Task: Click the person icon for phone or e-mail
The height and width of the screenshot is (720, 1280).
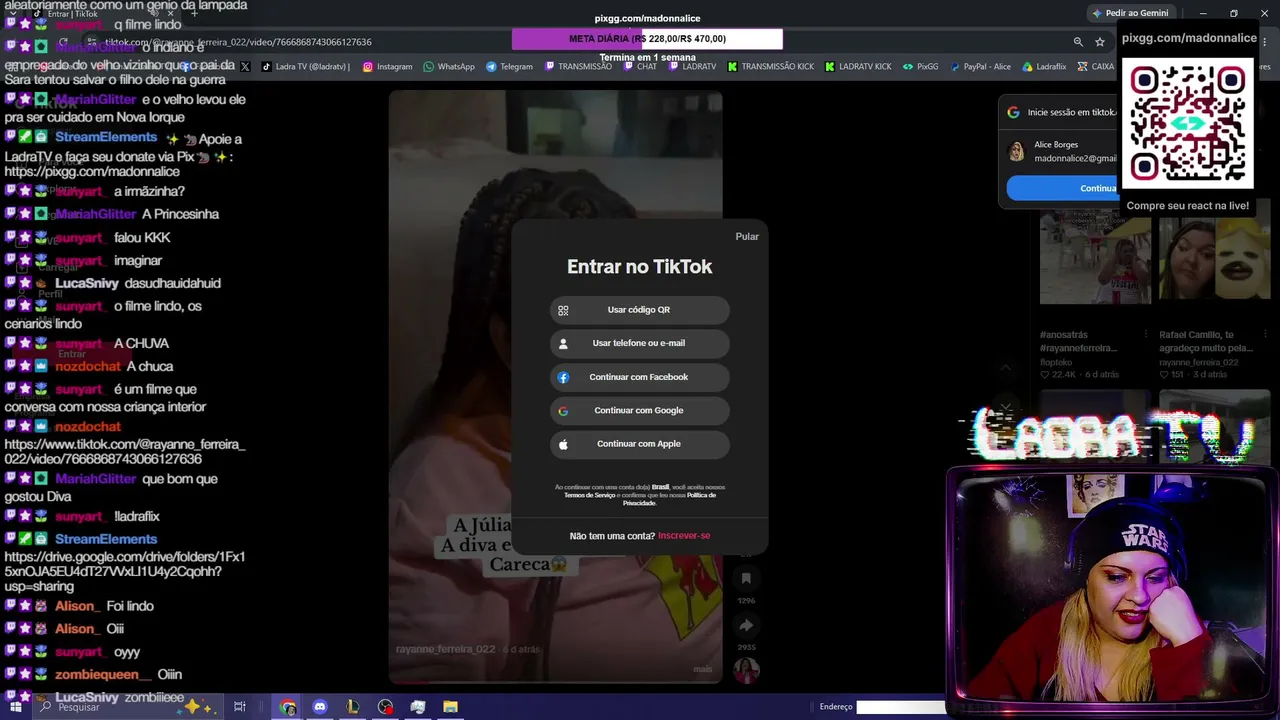Action: pyautogui.click(x=563, y=343)
